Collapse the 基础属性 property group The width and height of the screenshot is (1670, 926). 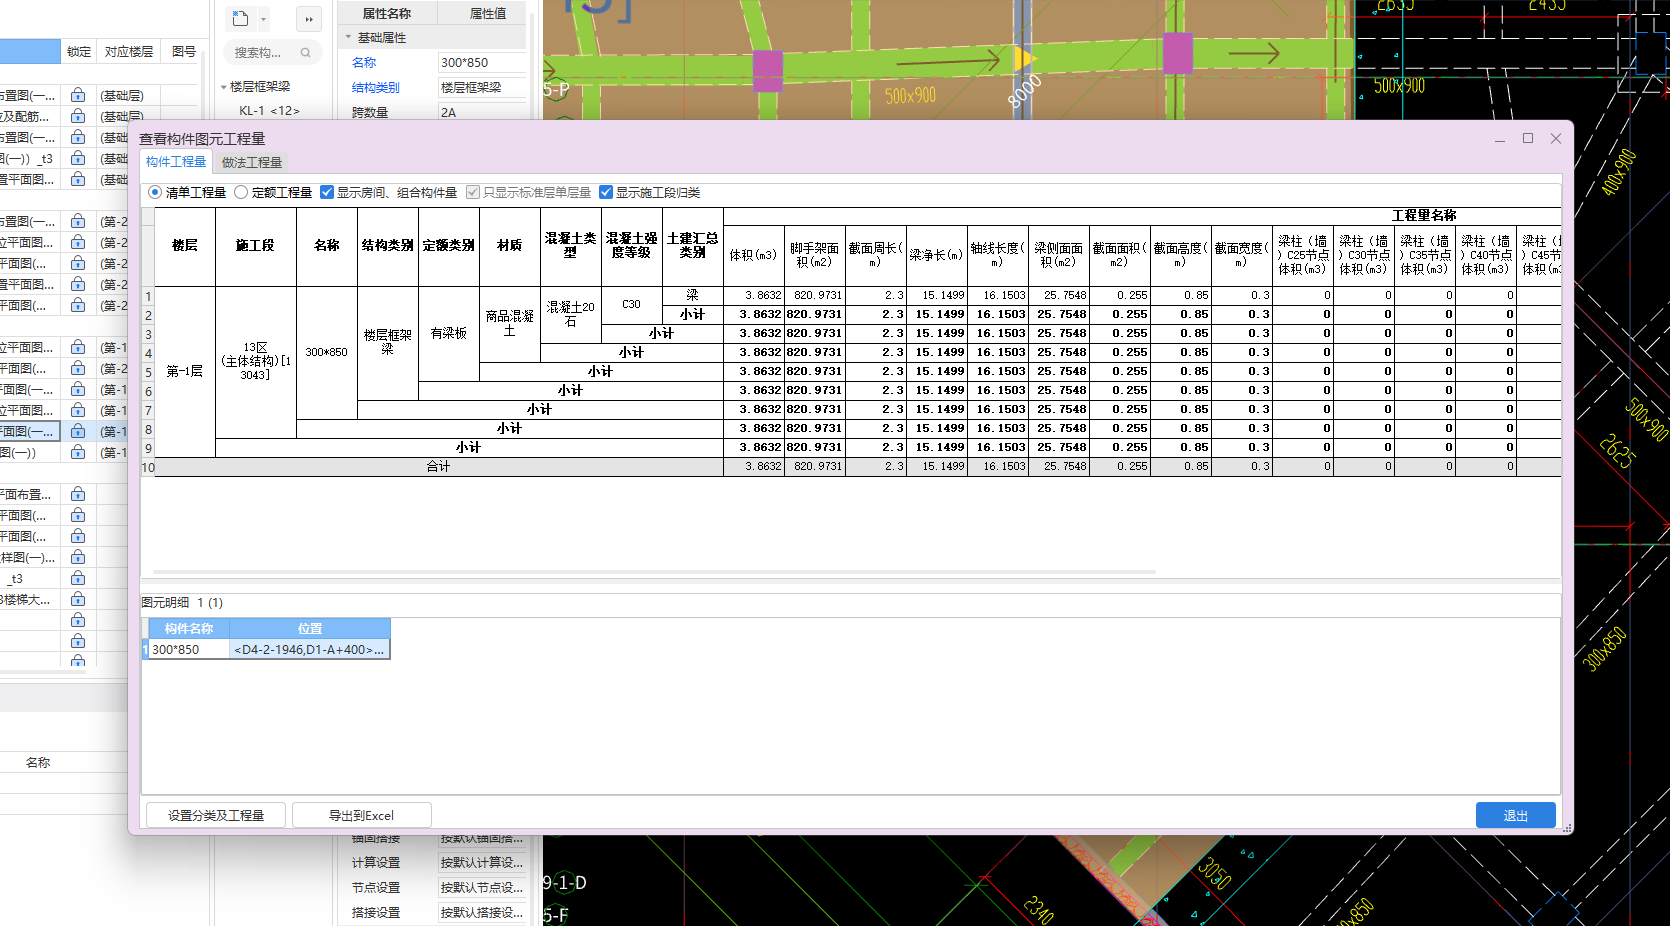pos(349,38)
